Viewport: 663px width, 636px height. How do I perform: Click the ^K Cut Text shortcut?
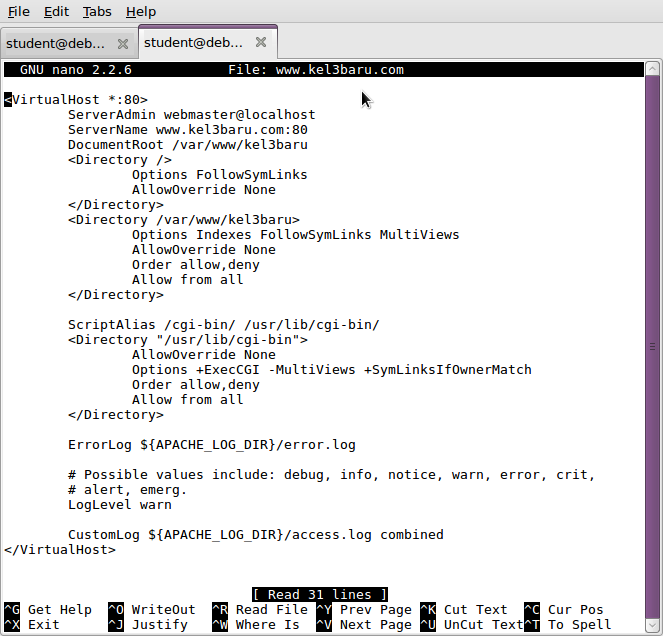[x=463, y=610]
